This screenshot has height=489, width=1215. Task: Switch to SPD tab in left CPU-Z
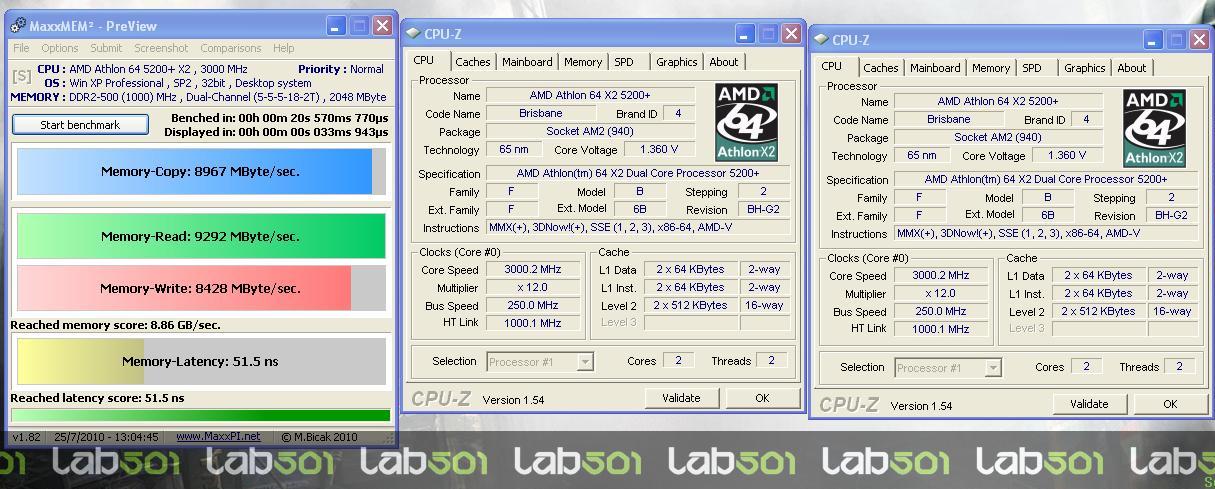pos(624,62)
